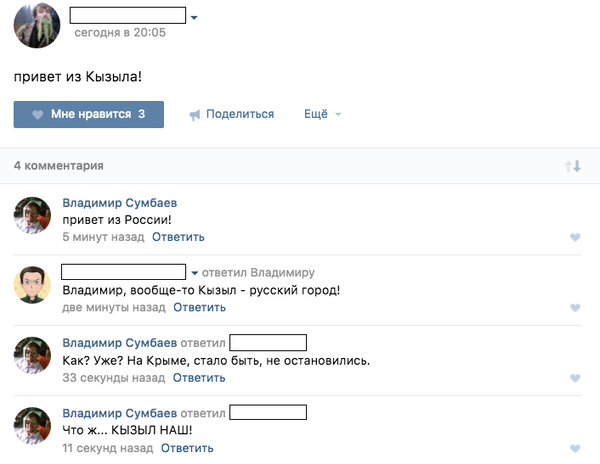
Task: Reply to the comment posted 33 секунды назад
Action: [x=198, y=378]
